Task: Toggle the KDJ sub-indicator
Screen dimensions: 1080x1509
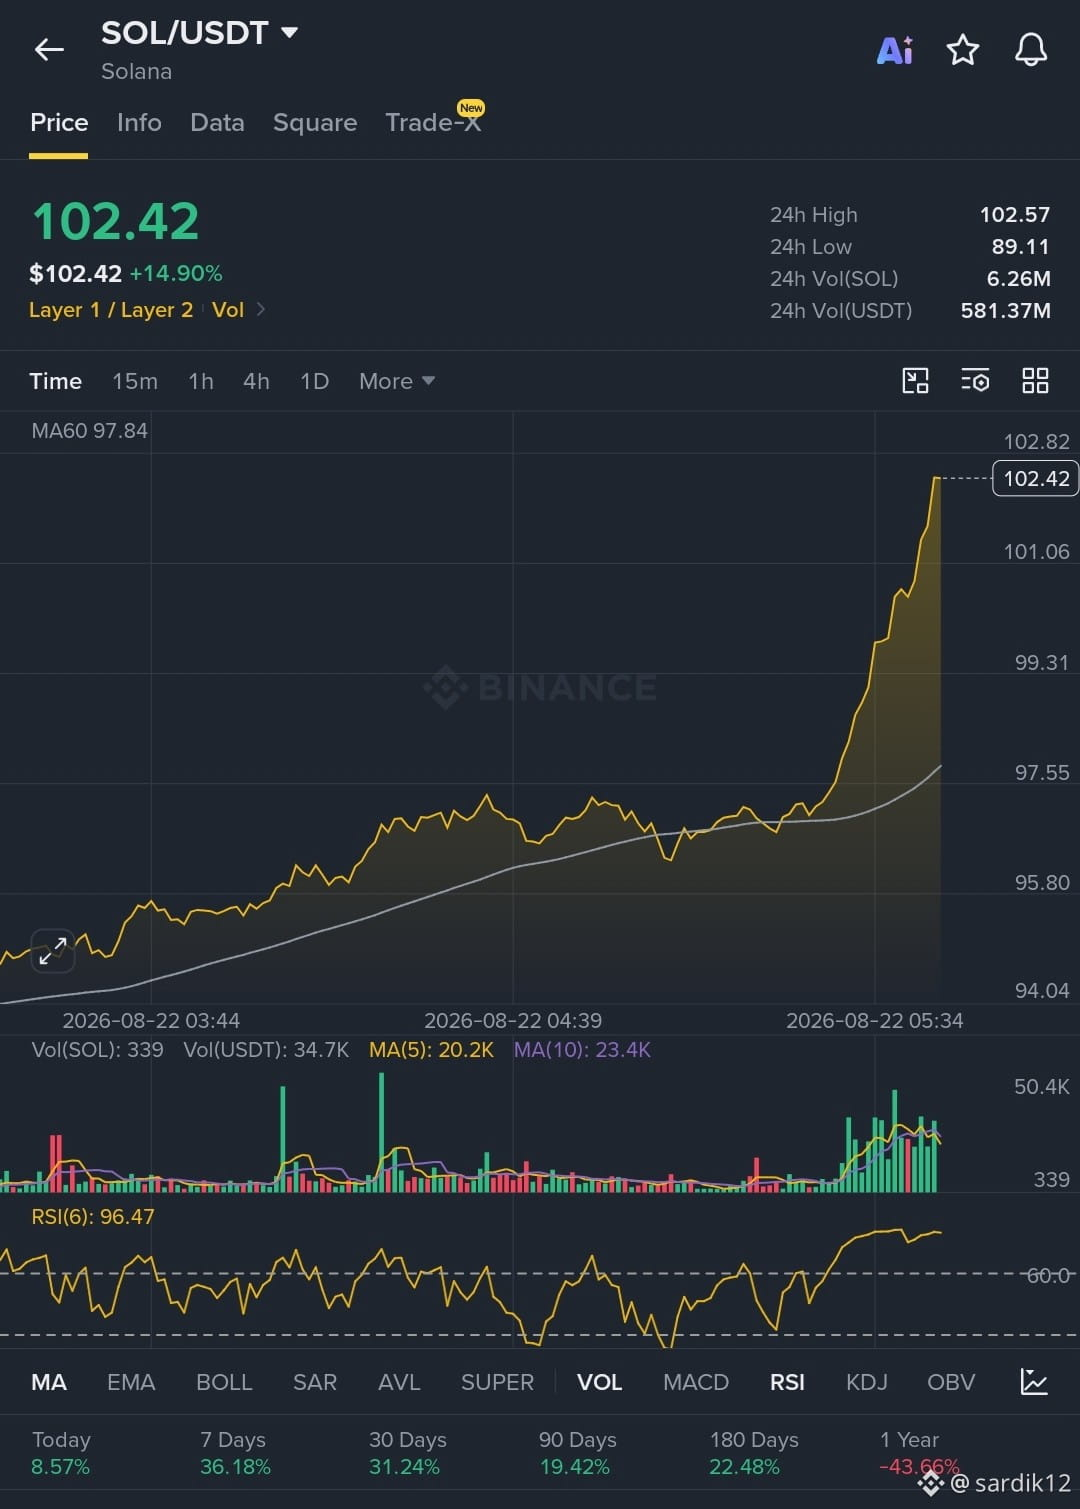Action: 866,1382
